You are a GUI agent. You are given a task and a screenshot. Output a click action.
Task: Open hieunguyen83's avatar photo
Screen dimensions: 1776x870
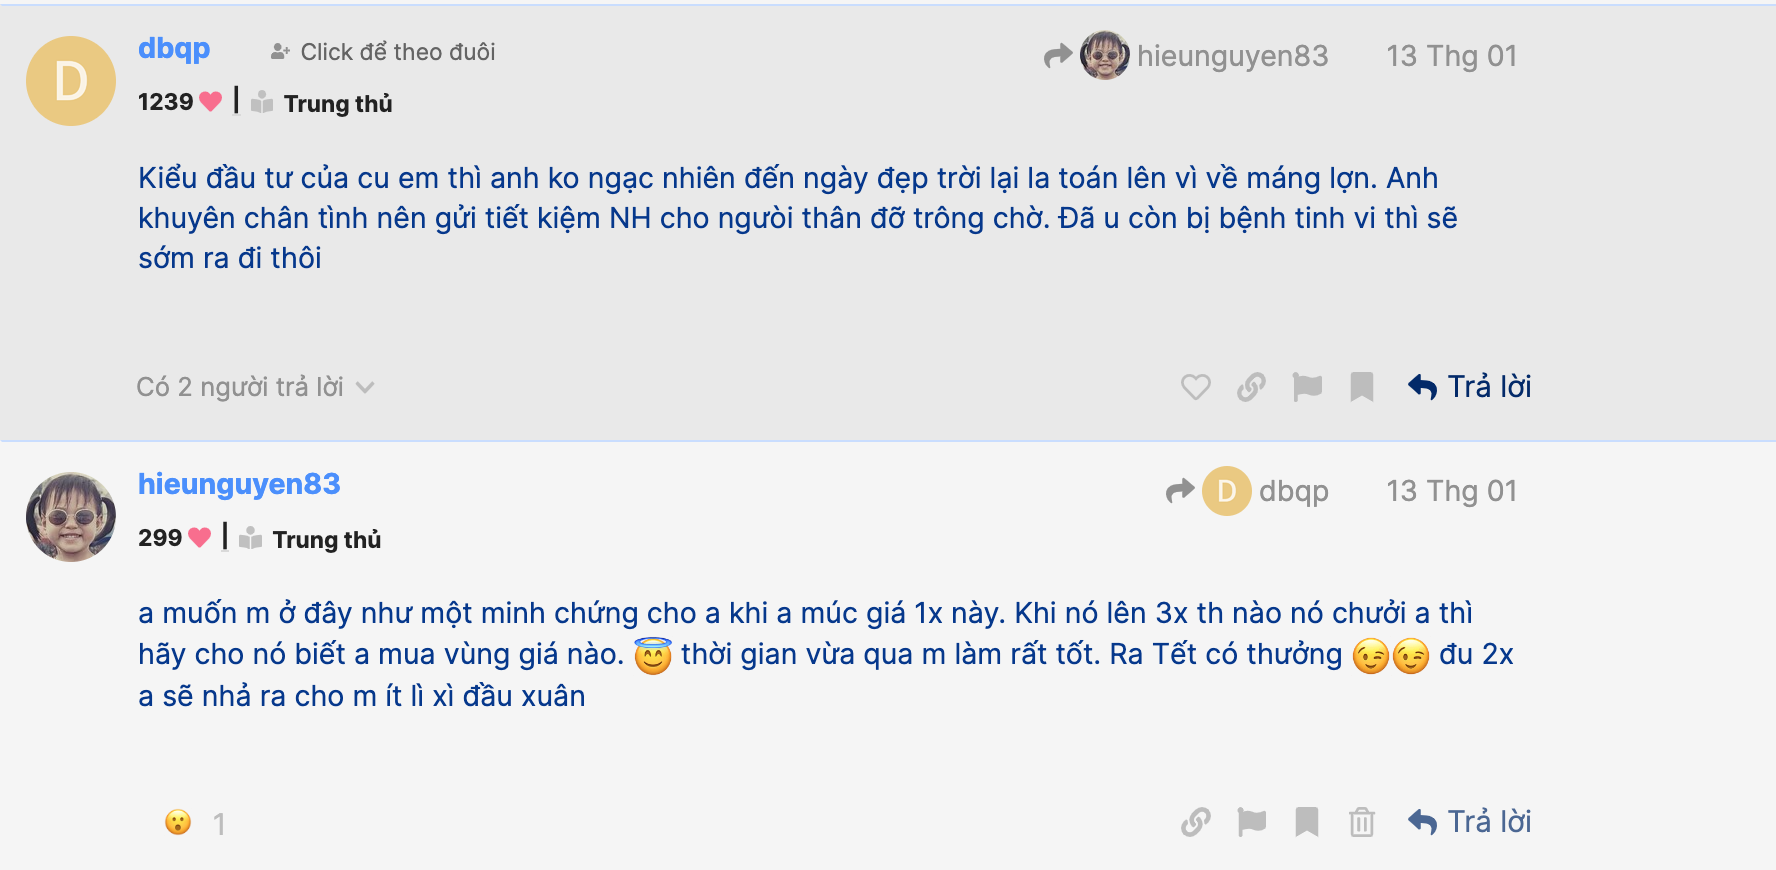tap(70, 517)
